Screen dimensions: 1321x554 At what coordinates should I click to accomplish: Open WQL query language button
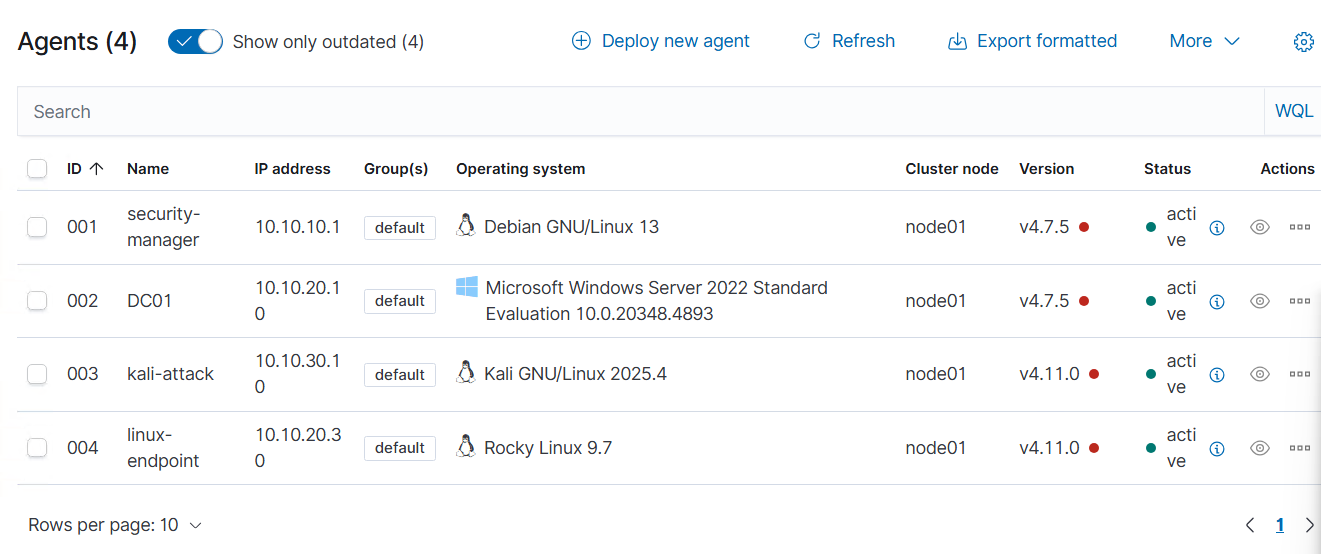[1294, 112]
